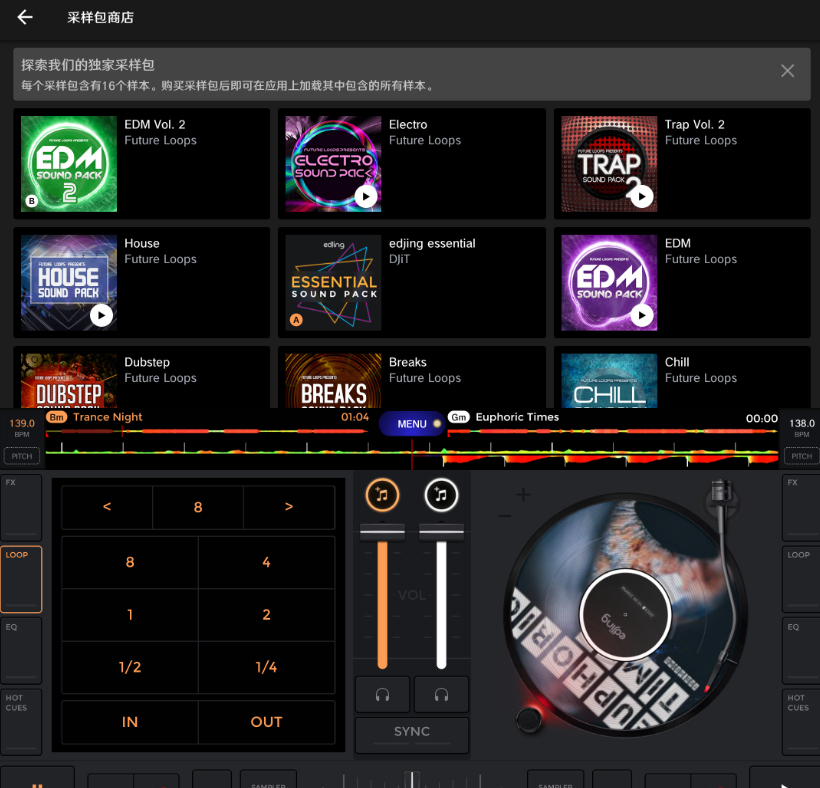The height and width of the screenshot is (788, 820).
Task: Set loop IN point
Action: (x=130, y=722)
